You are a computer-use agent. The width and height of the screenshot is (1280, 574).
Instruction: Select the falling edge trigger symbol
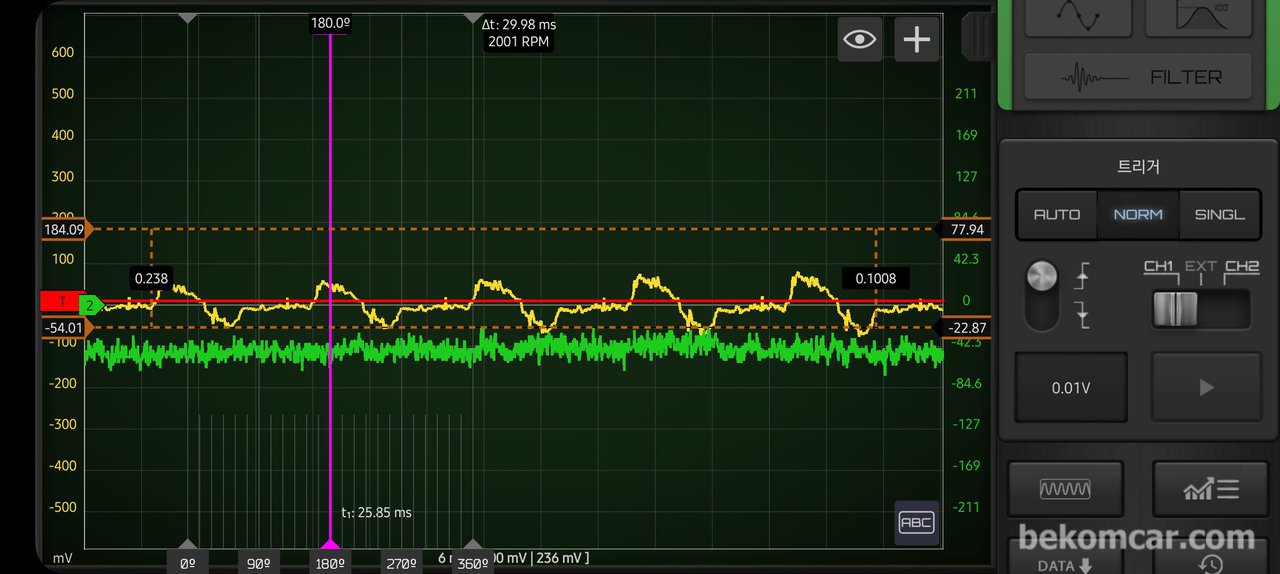(1082, 316)
